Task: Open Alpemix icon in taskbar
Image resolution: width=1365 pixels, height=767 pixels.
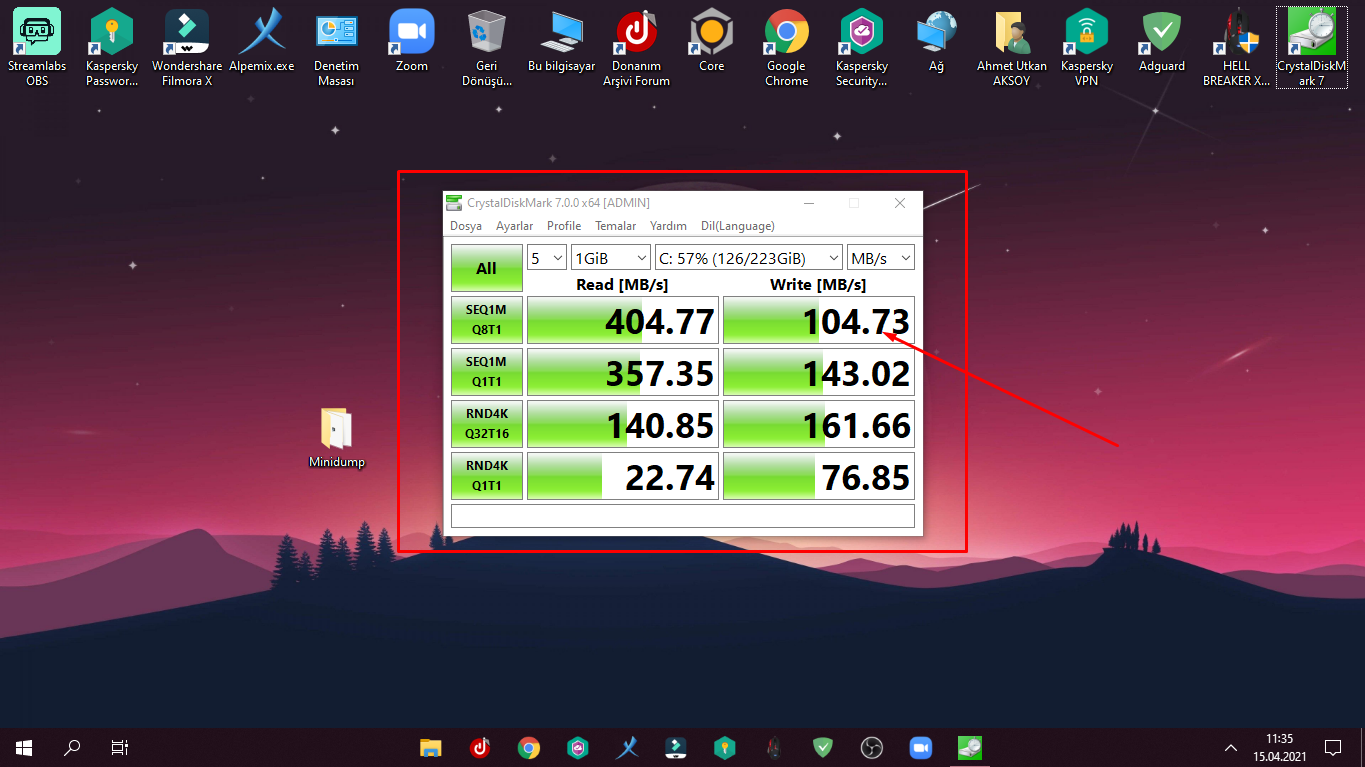Action: pyautogui.click(x=627, y=747)
